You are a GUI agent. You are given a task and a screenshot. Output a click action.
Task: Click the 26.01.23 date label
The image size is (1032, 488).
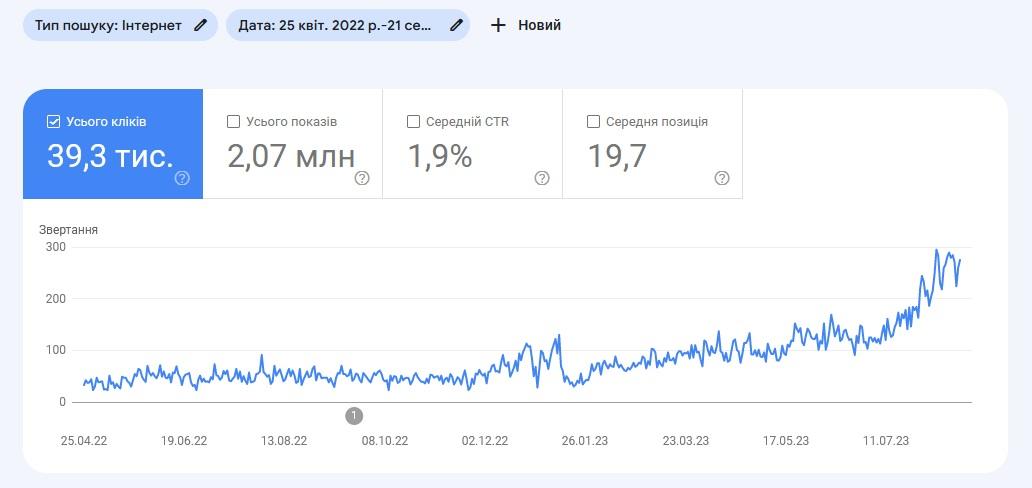(x=585, y=441)
